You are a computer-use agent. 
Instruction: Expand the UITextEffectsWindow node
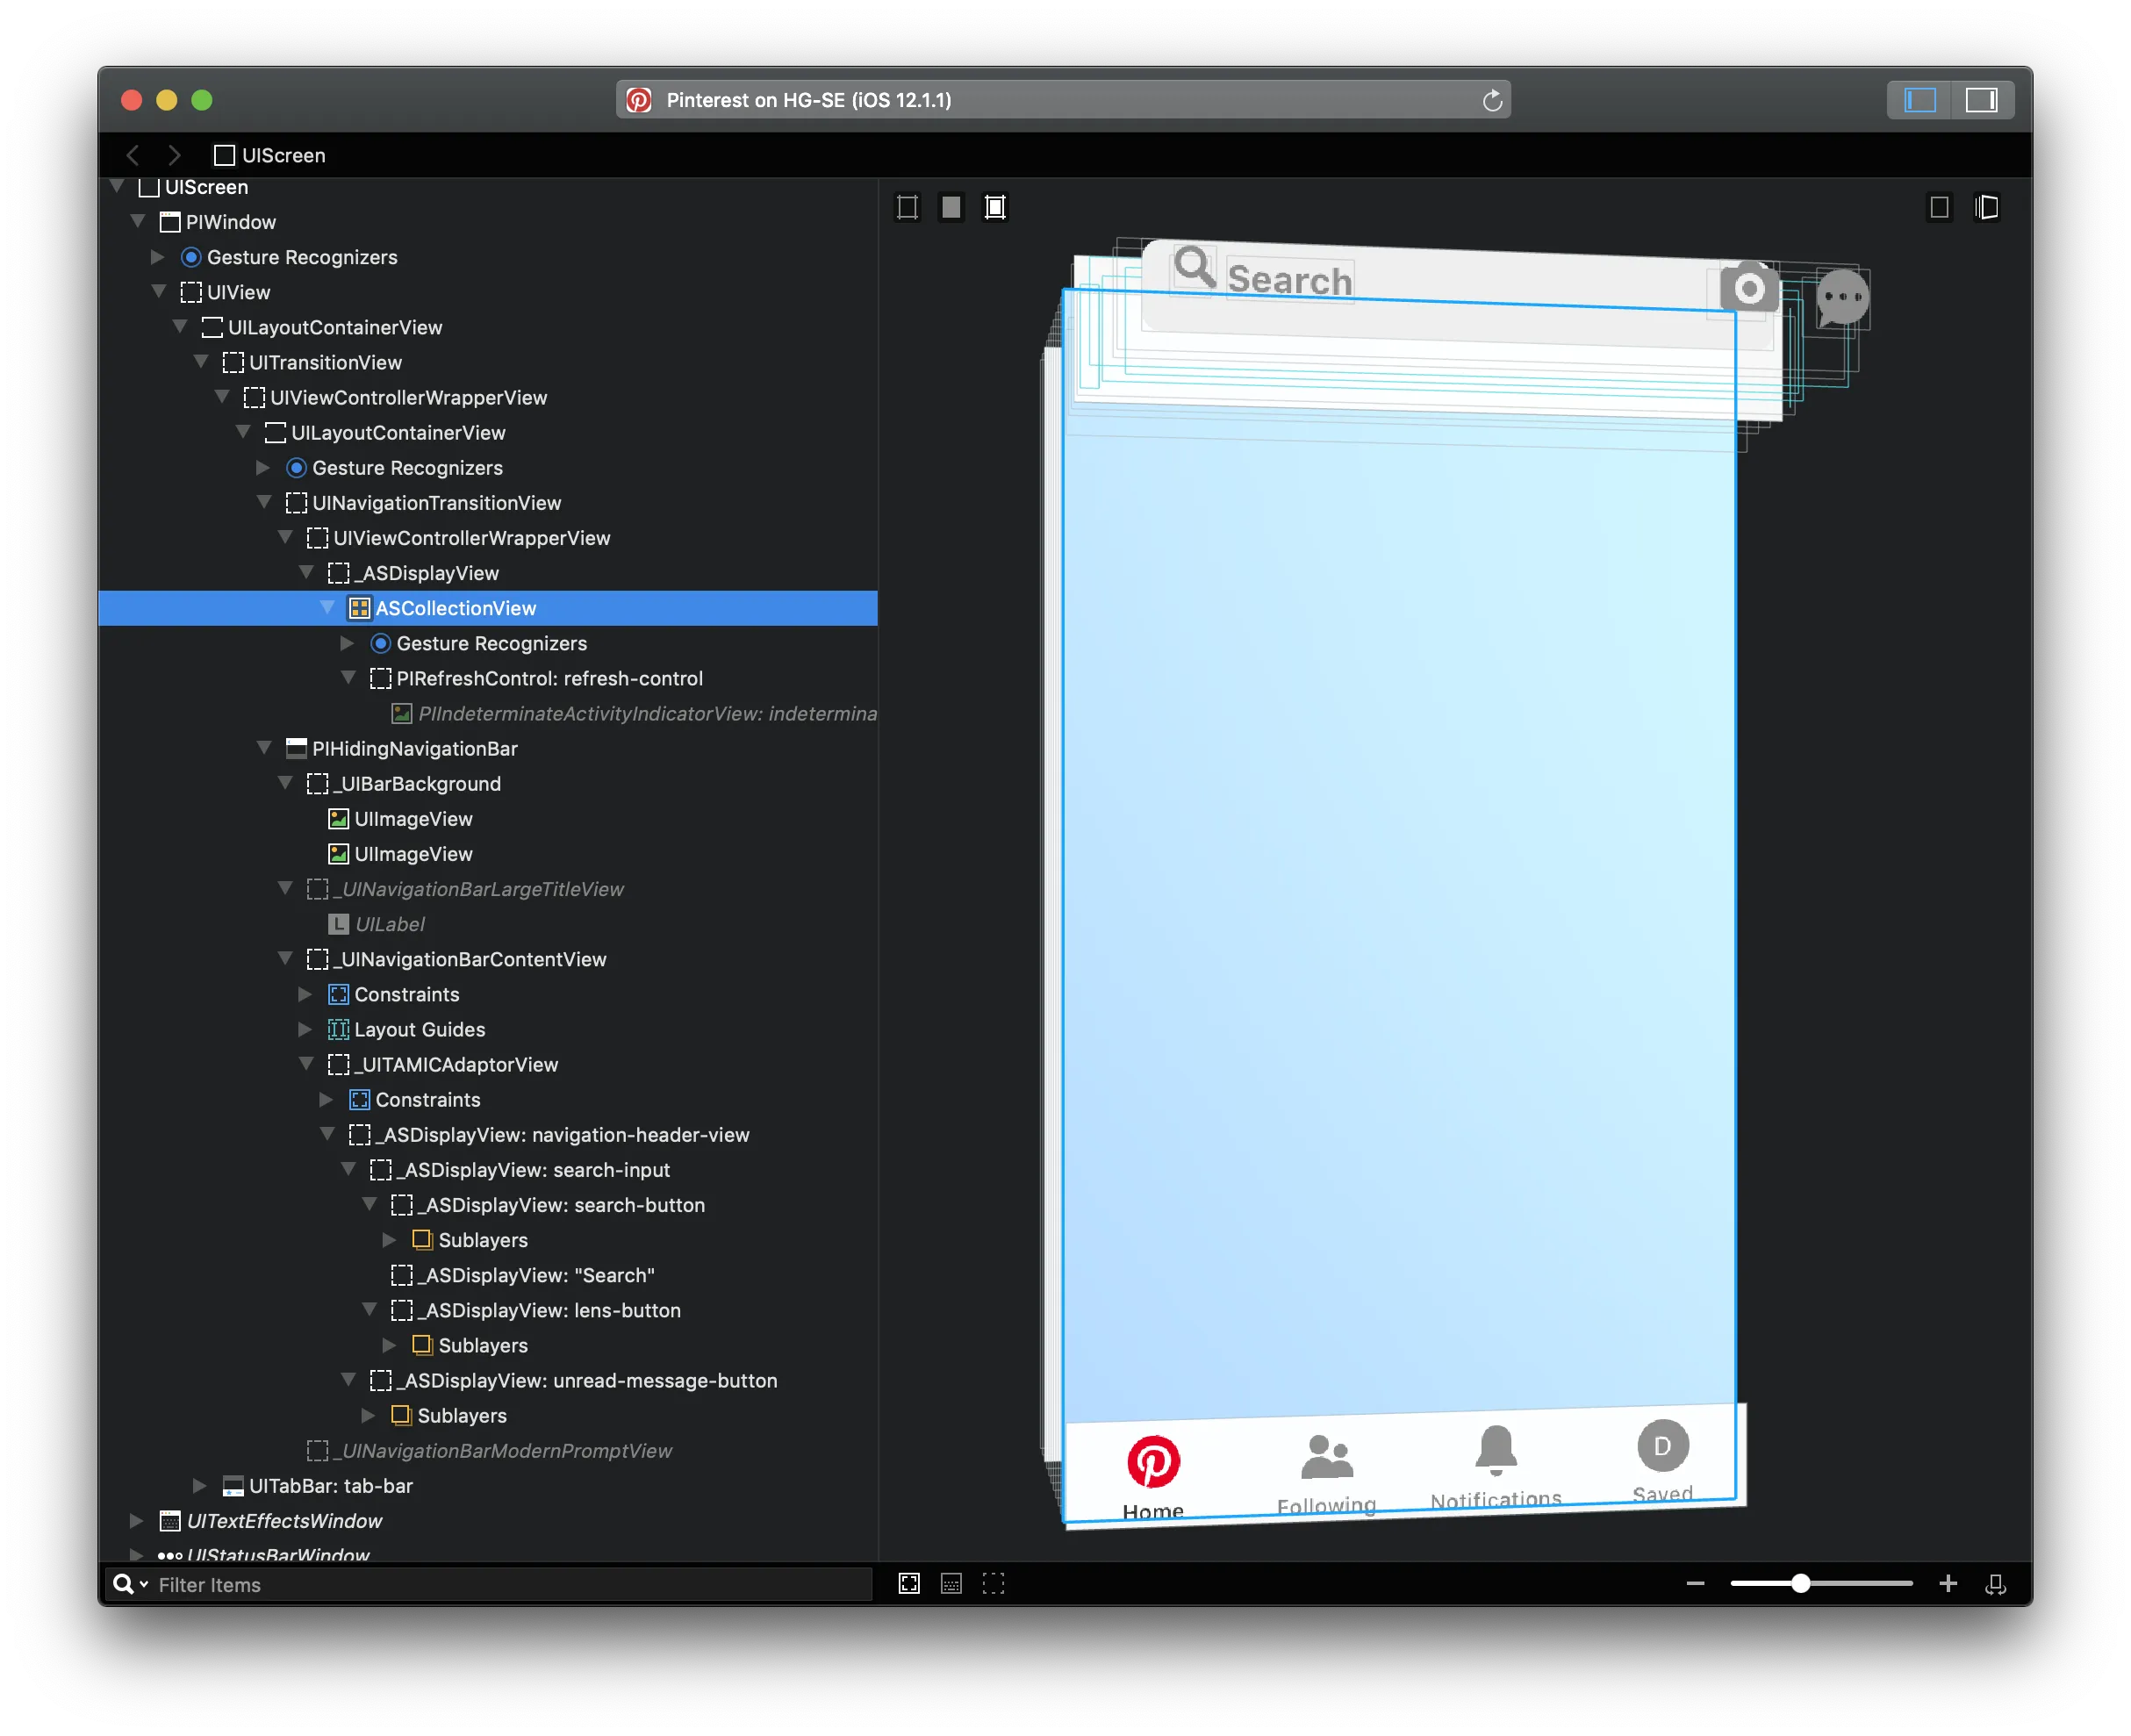tap(137, 1521)
